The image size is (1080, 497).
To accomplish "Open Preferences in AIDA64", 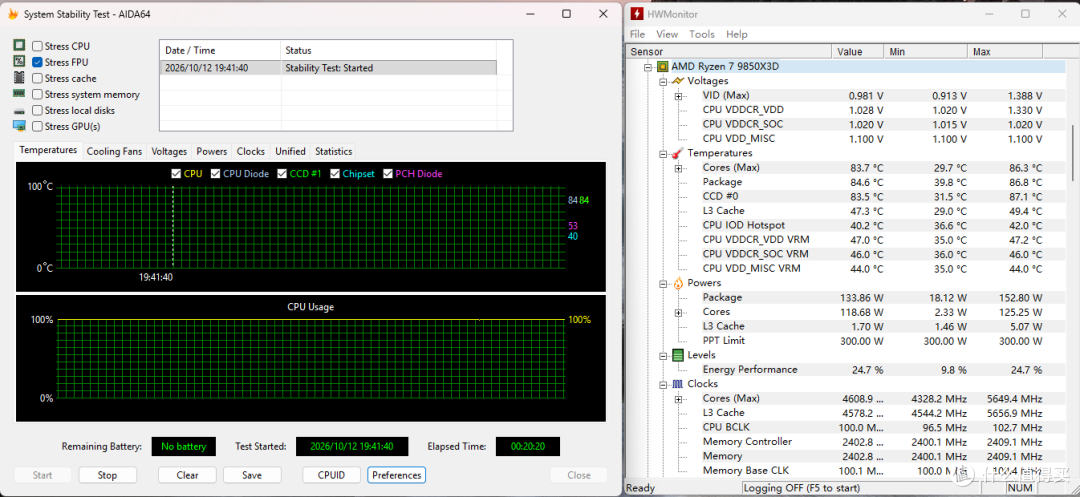I will (x=397, y=475).
